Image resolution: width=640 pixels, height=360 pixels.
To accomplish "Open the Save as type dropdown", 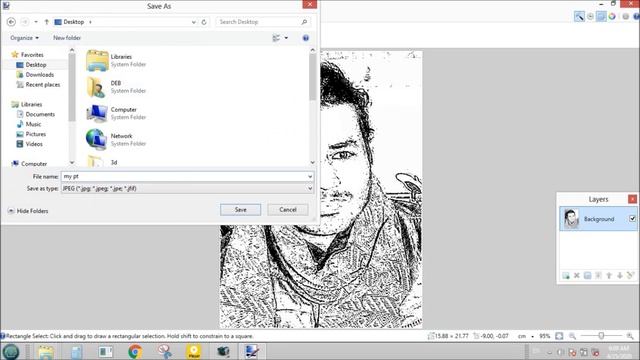I will [x=310, y=189].
